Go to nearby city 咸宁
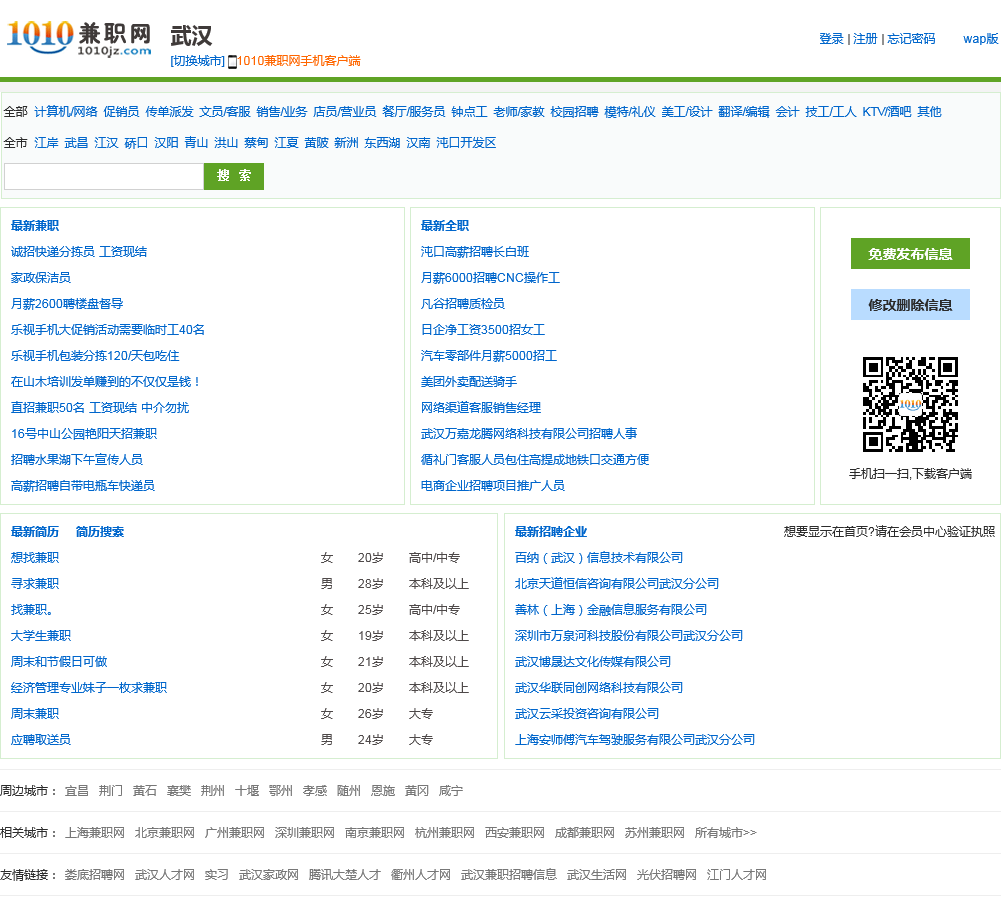1001x910 pixels. pyautogui.click(x=451, y=791)
